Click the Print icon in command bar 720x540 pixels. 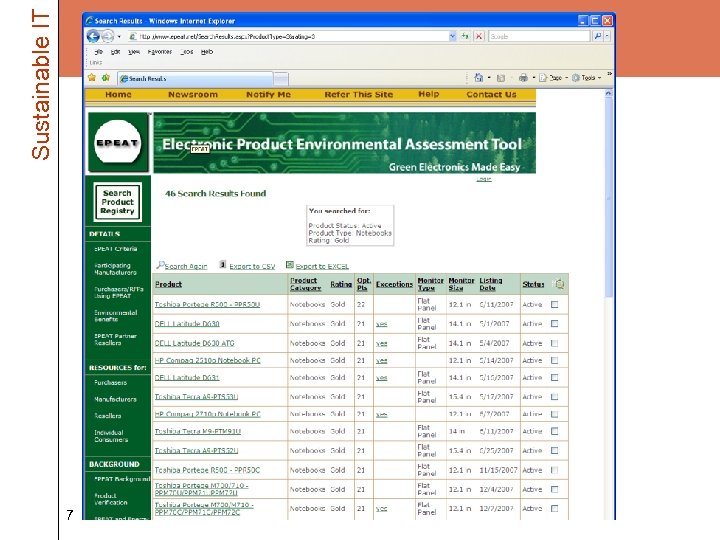(x=523, y=78)
